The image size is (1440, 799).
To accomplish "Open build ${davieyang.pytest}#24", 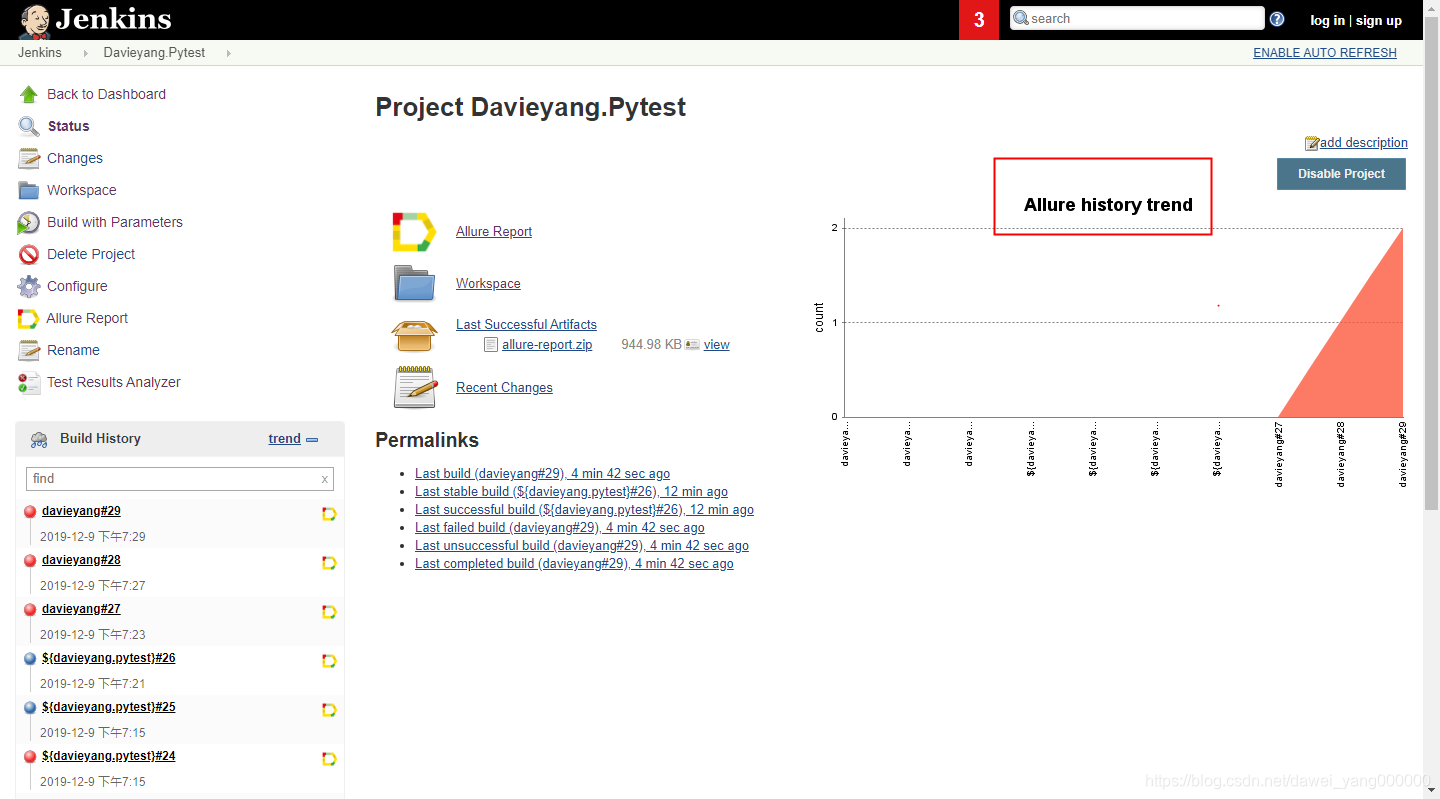I will [109, 756].
